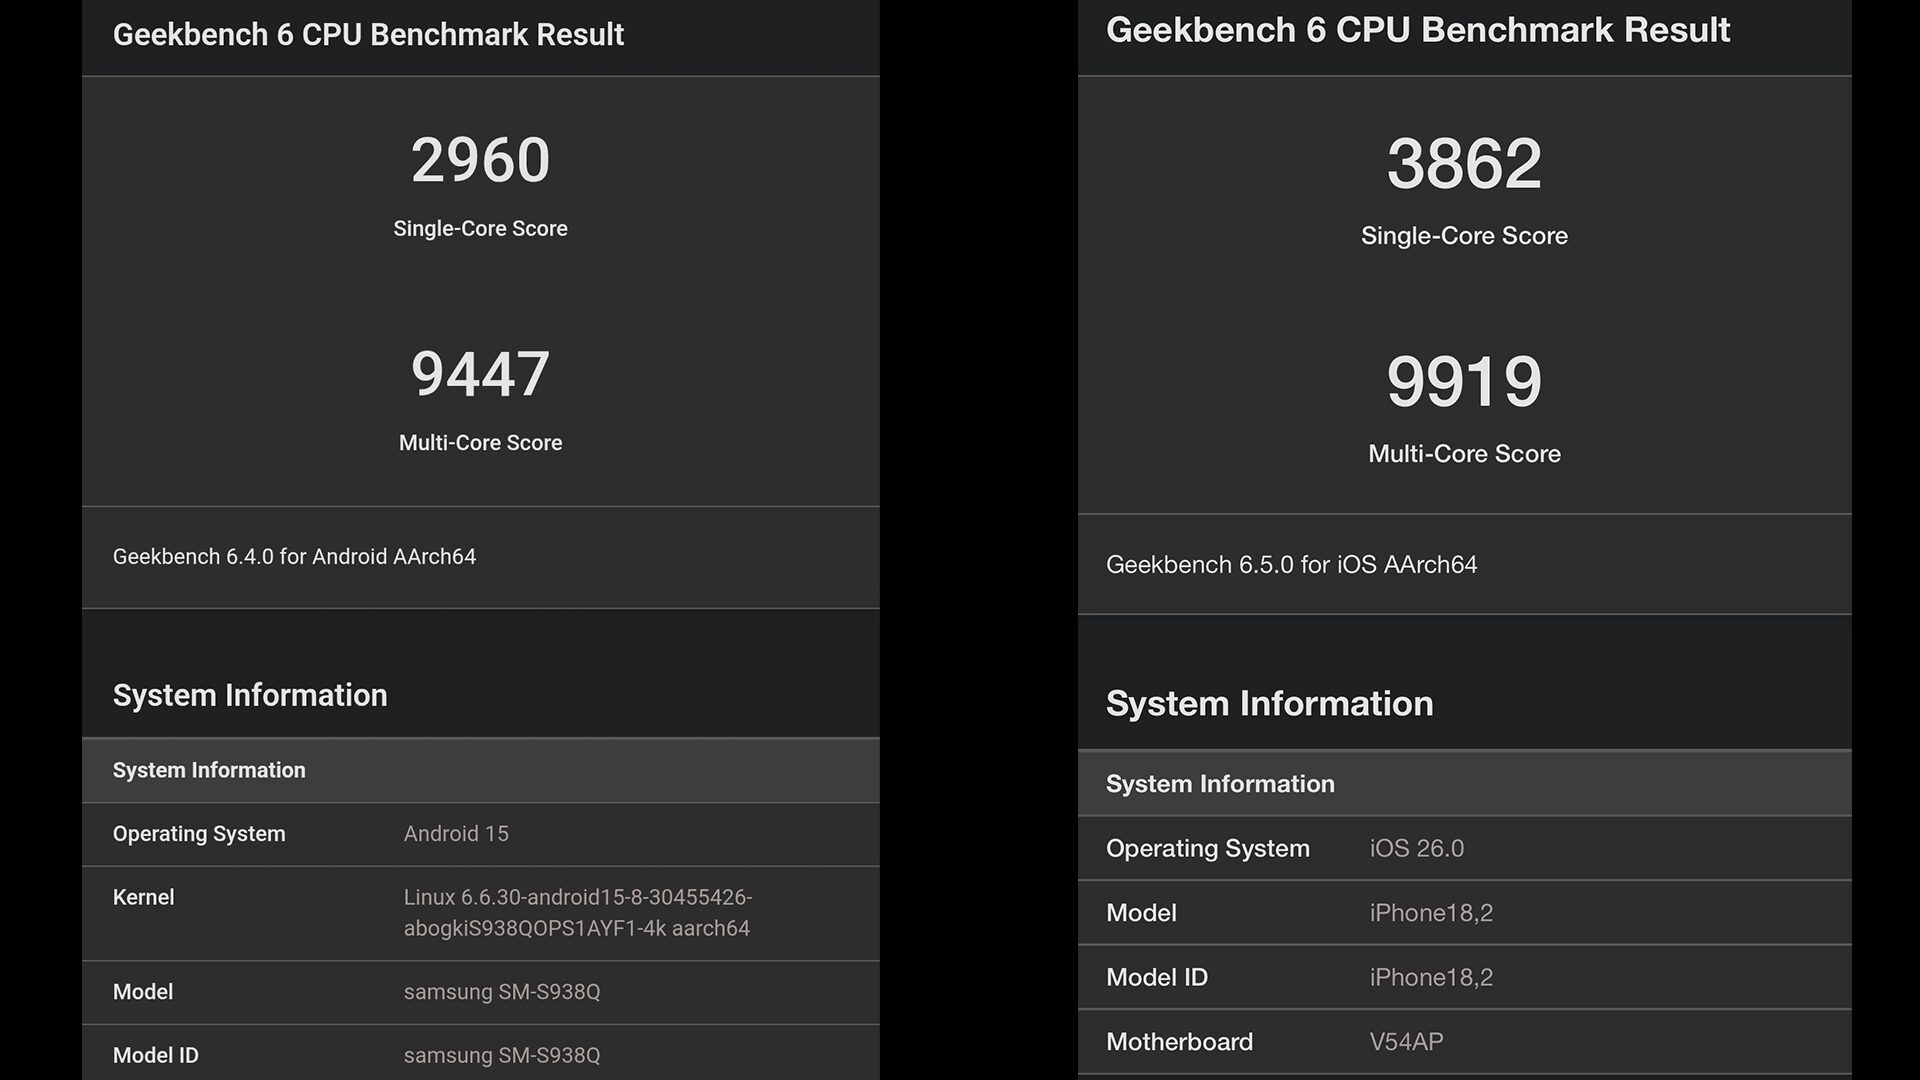This screenshot has width=1920, height=1080.
Task: Click the iOS 26.0 operating system value
Action: (1416, 849)
